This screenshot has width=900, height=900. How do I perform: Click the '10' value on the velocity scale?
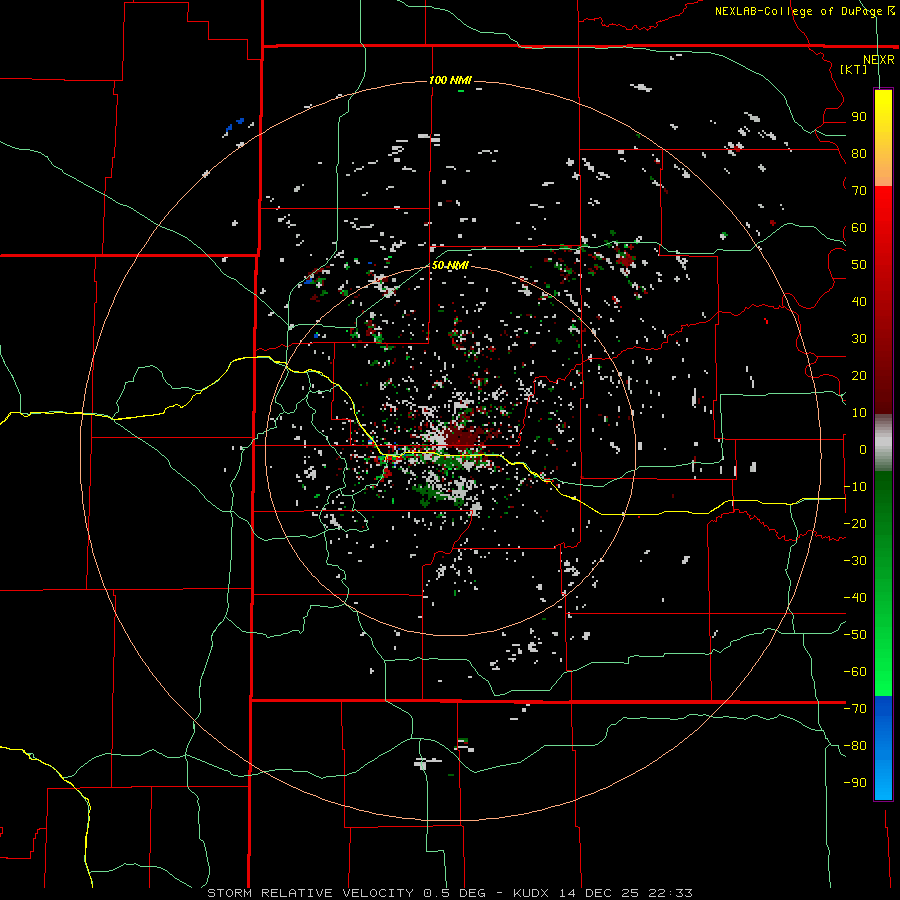[x=859, y=413]
